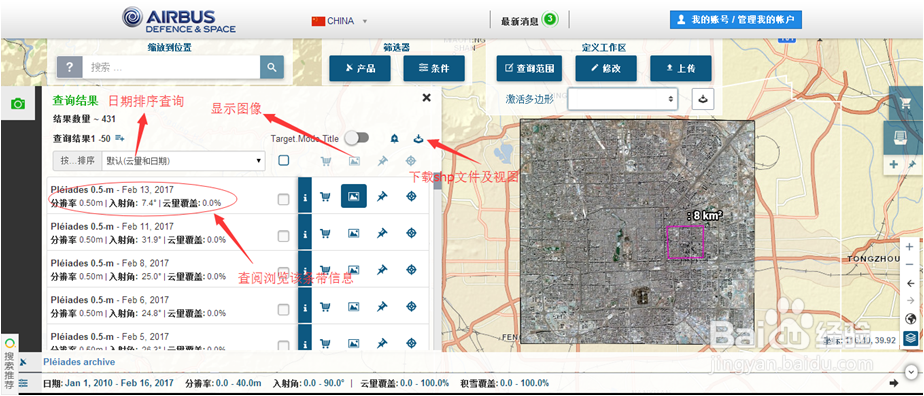The width and height of the screenshot is (924, 396).
Task: Click the plus icon in the small right-side panel
Action: [x=894, y=164]
